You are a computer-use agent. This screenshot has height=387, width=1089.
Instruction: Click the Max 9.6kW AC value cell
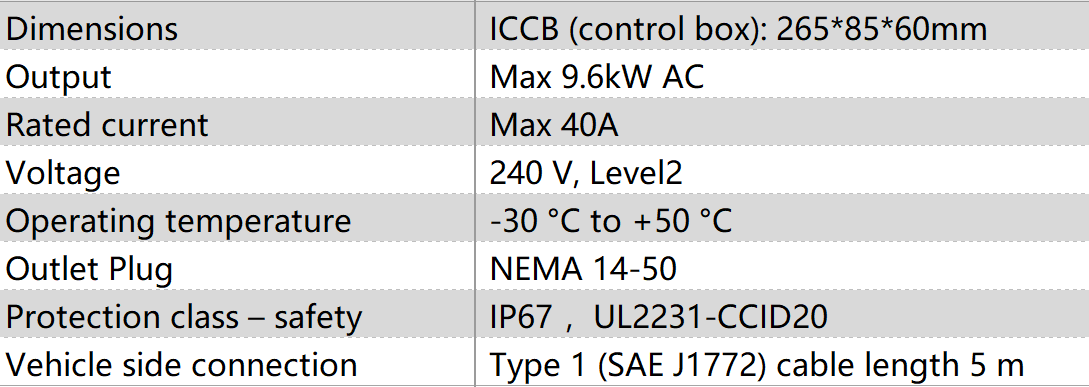782,74
